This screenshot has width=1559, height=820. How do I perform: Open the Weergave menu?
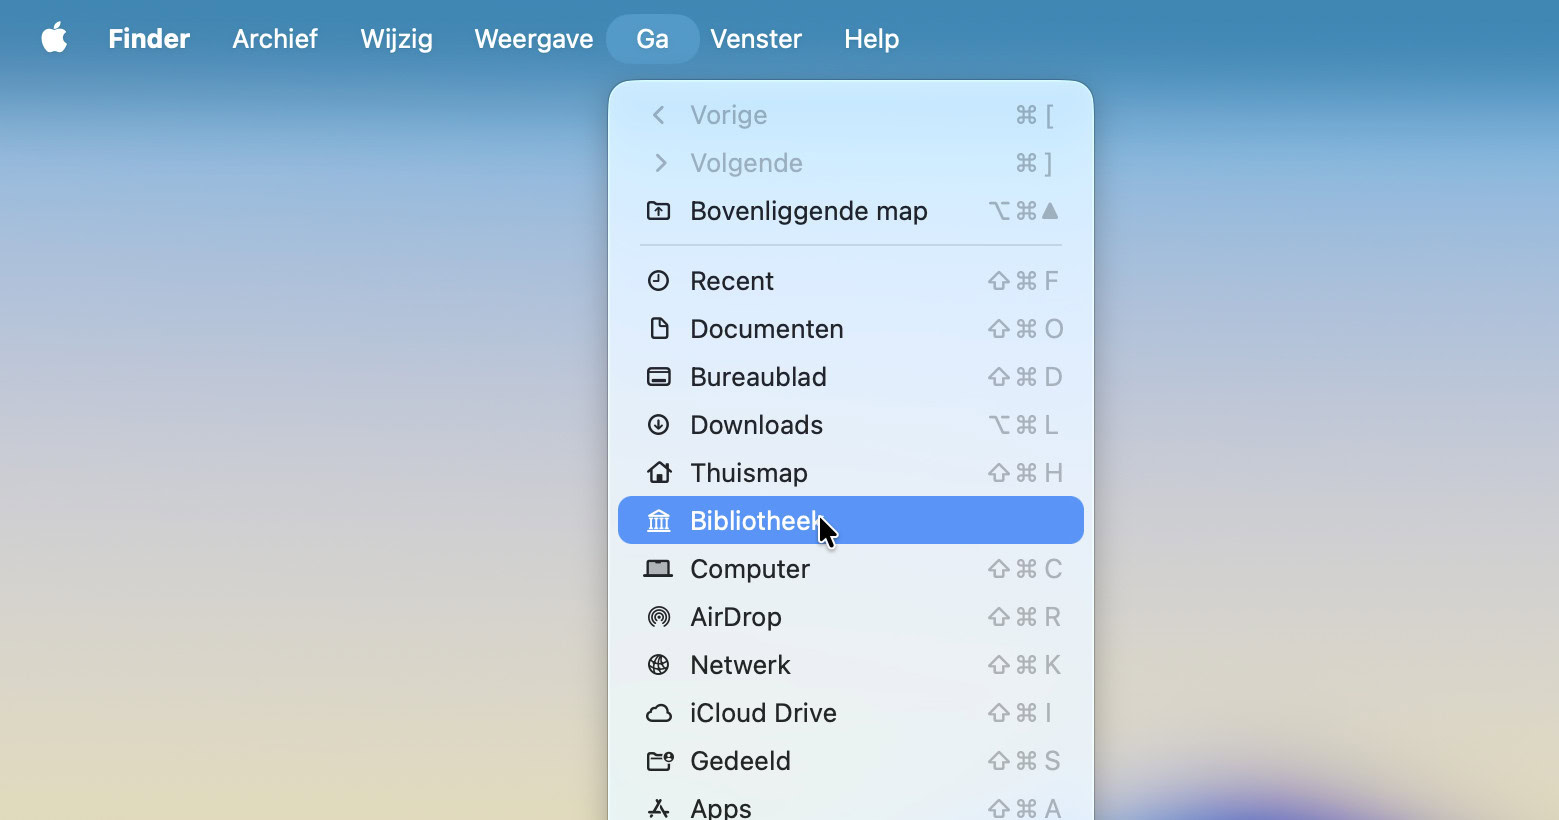coord(533,39)
